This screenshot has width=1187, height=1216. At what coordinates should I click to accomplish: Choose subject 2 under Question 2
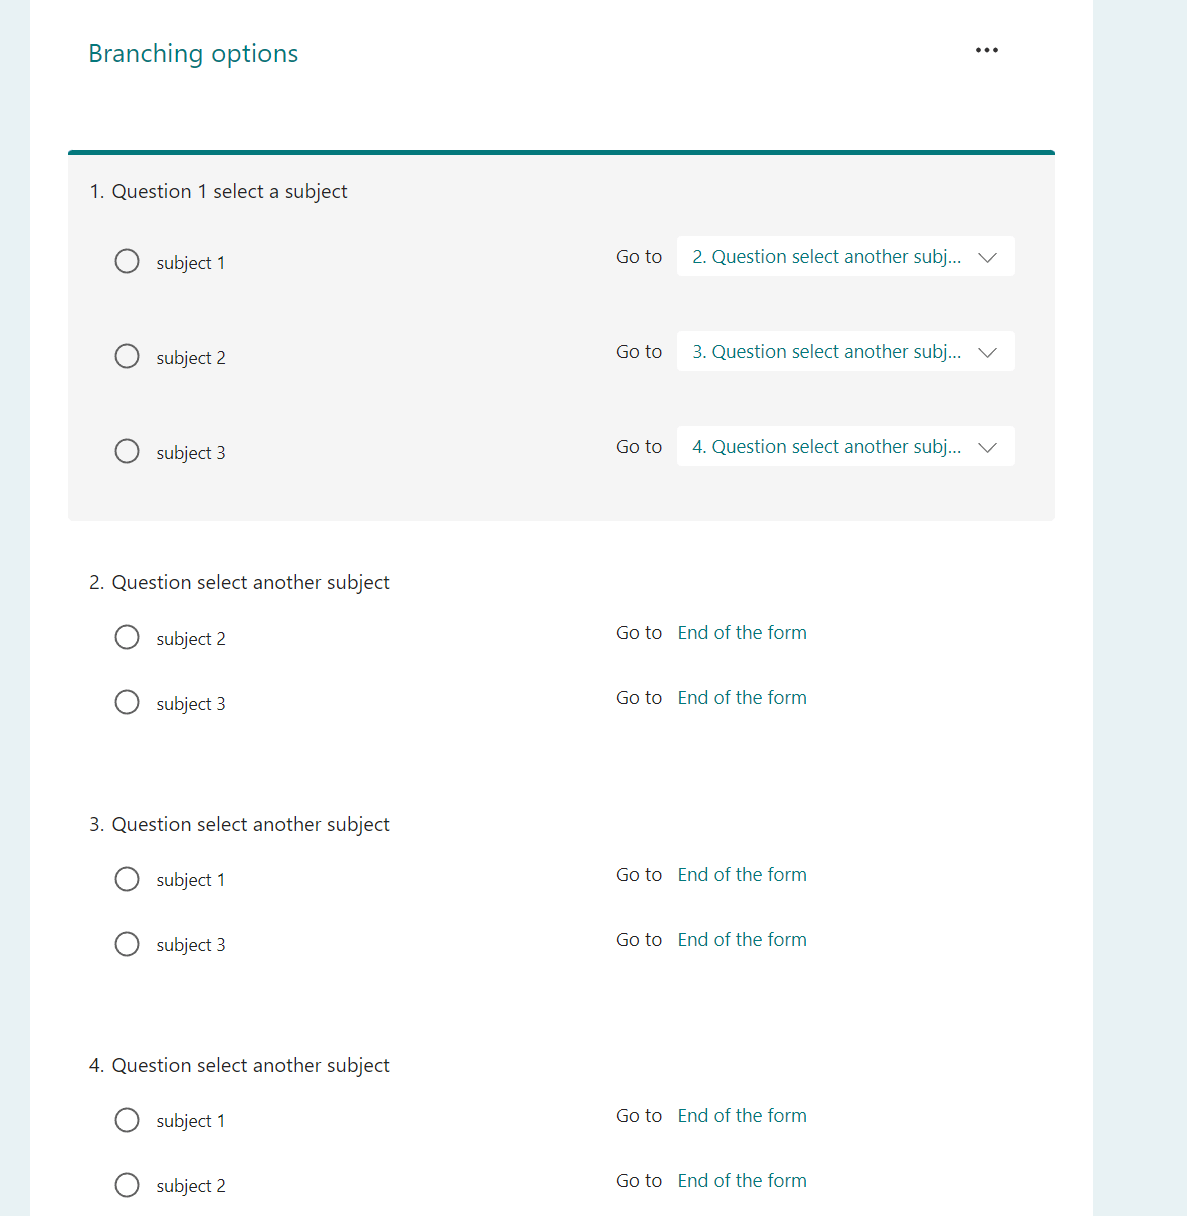tap(127, 637)
